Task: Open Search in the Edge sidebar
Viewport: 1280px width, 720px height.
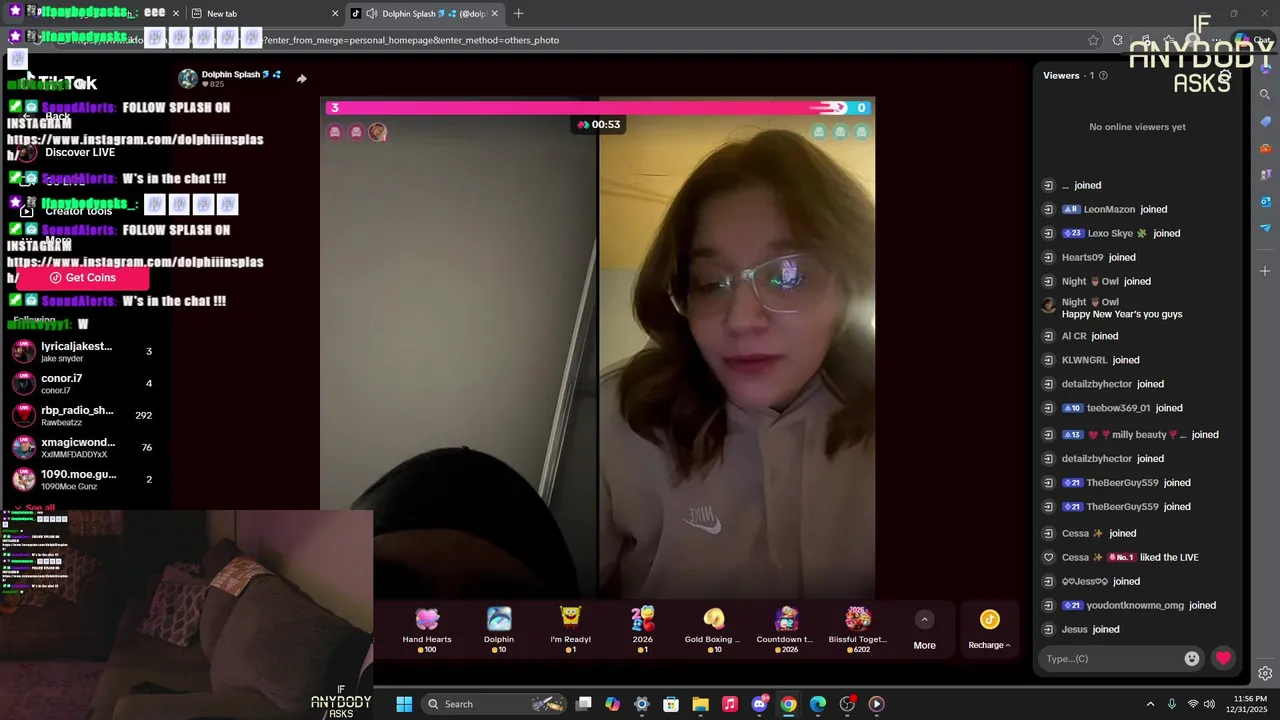Action: pos(1265,94)
